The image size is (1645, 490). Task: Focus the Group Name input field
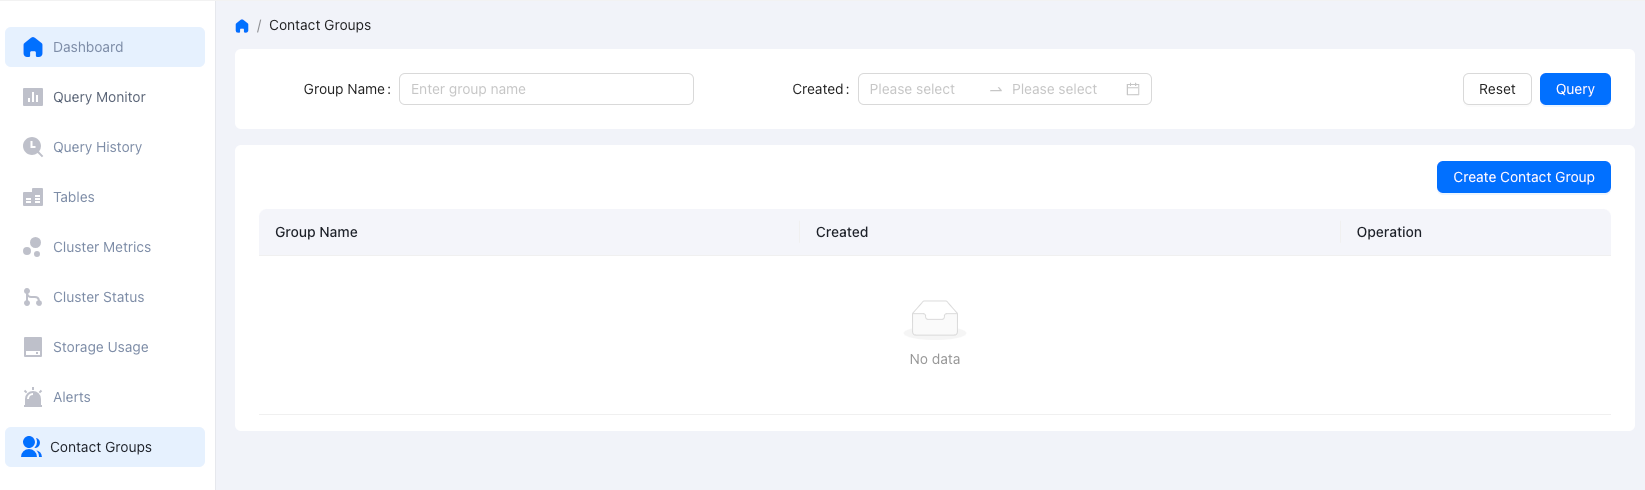tap(546, 89)
